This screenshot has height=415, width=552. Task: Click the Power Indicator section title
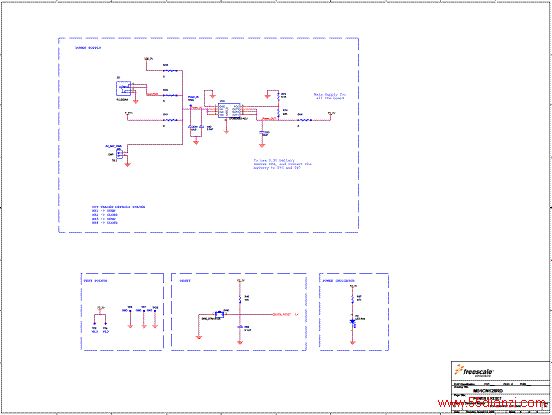pyautogui.click(x=338, y=281)
